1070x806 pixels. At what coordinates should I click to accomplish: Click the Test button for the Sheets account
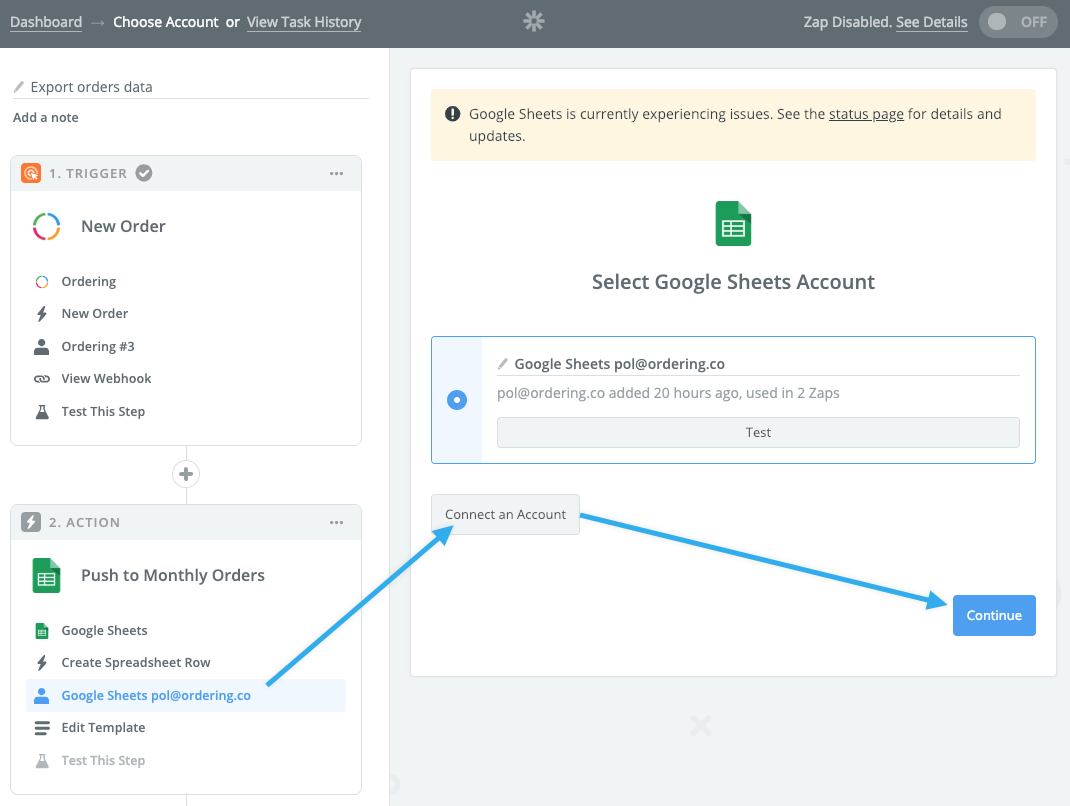pos(758,433)
